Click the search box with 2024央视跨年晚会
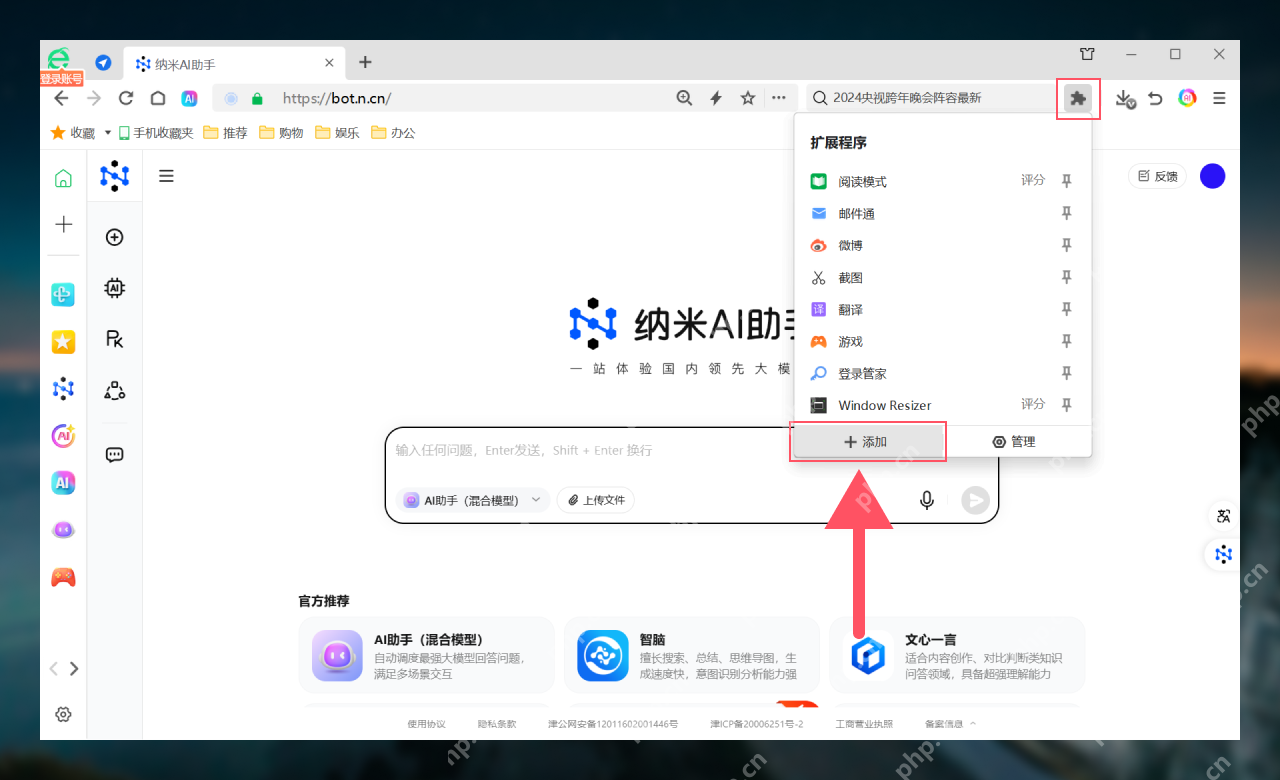Screen dimensions: 1280x780 click(930, 98)
